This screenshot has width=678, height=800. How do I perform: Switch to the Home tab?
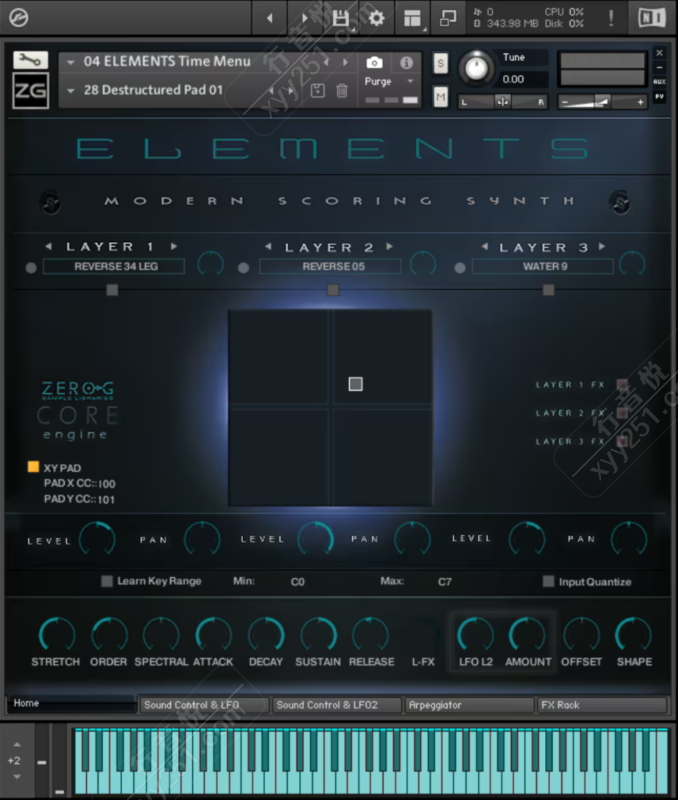coord(71,704)
